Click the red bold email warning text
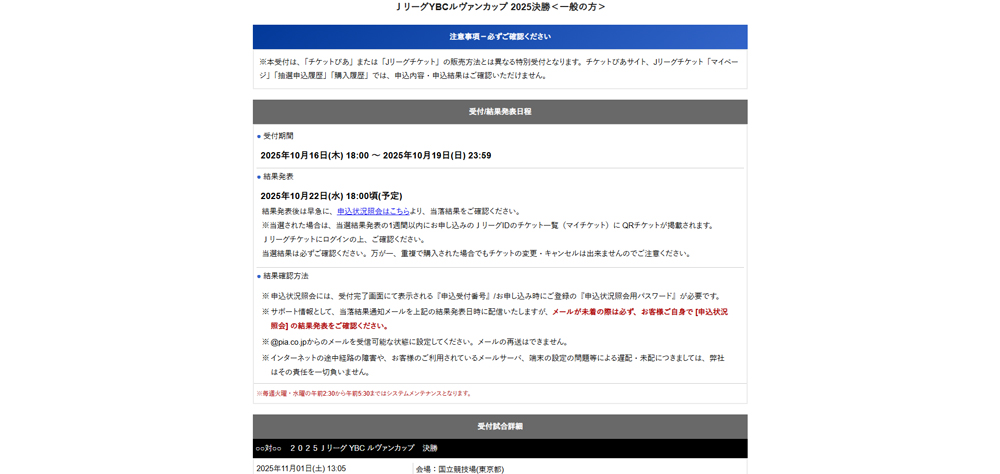 [x=639, y=312]
